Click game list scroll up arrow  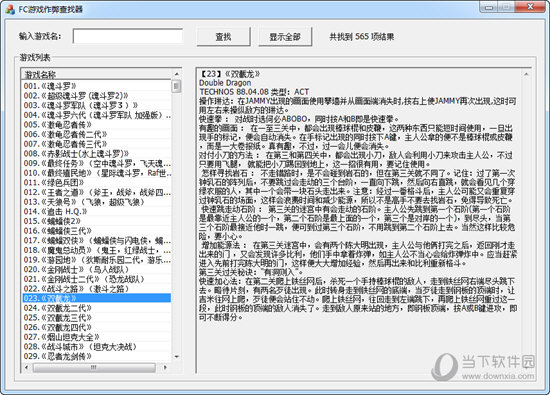(x=176, y=74)
